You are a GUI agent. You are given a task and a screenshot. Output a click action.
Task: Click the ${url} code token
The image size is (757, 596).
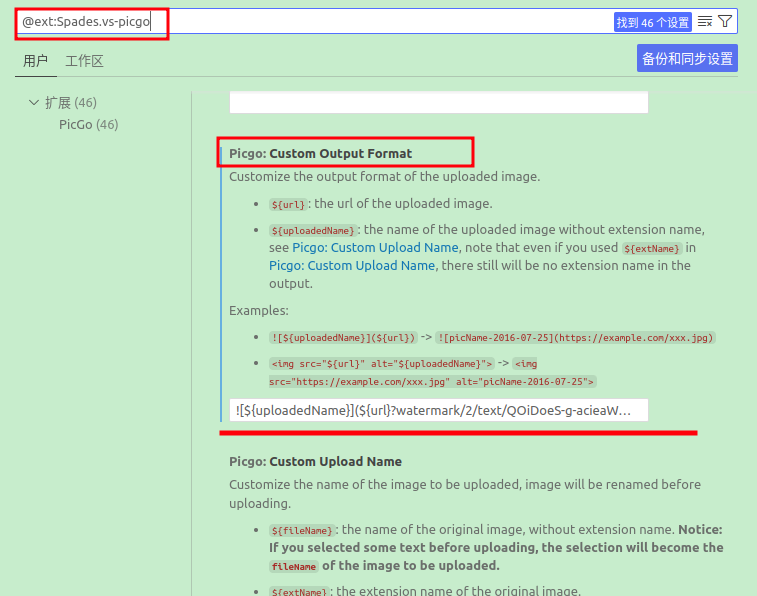click(x=288, y=205)
